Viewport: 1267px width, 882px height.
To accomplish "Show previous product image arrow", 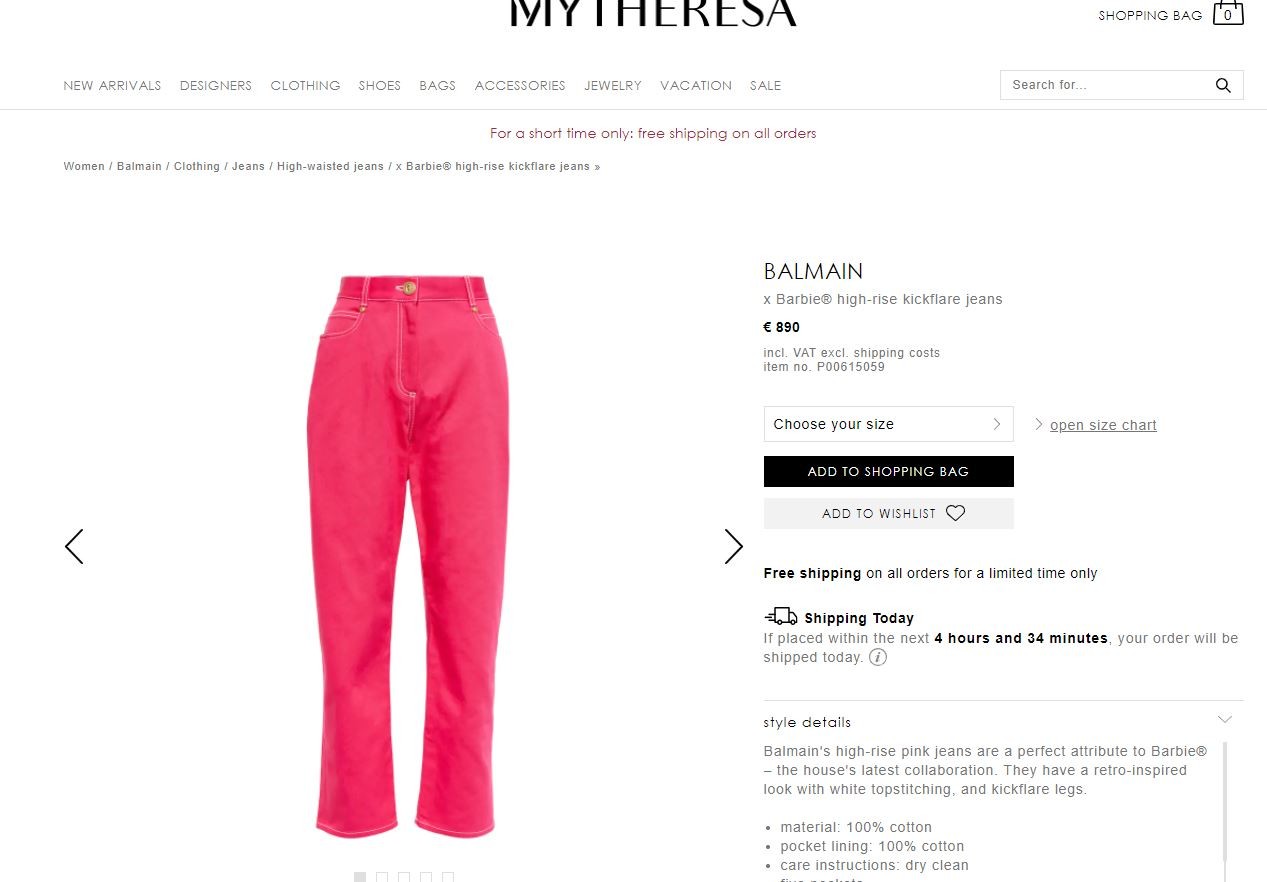I will (x=74, y=547).
